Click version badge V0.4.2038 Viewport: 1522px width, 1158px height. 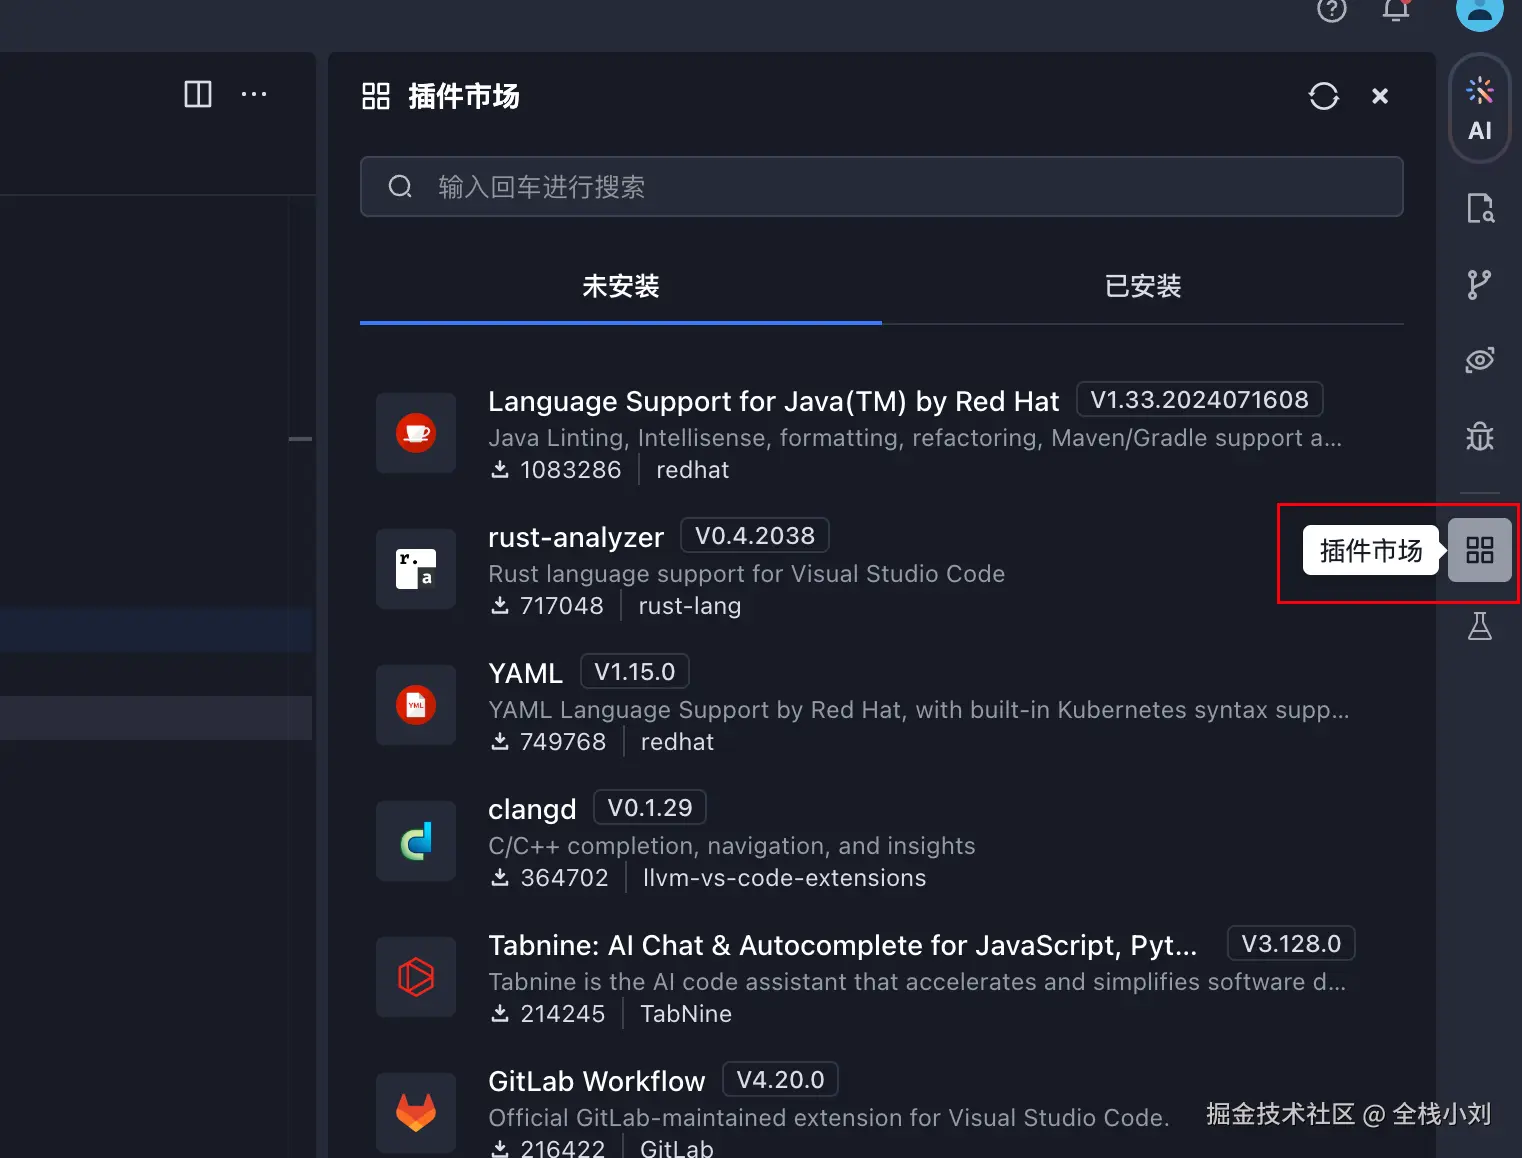click(x=755, y=536)
